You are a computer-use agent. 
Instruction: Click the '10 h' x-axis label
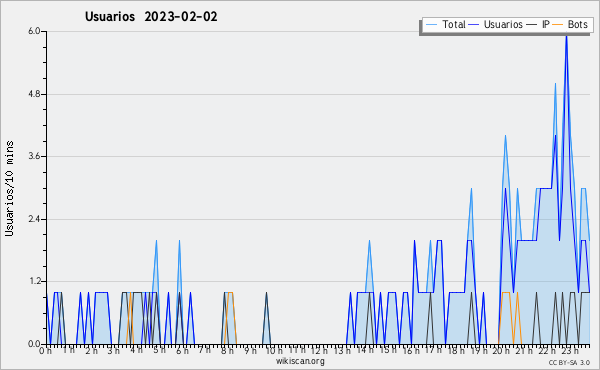[274, 351]
